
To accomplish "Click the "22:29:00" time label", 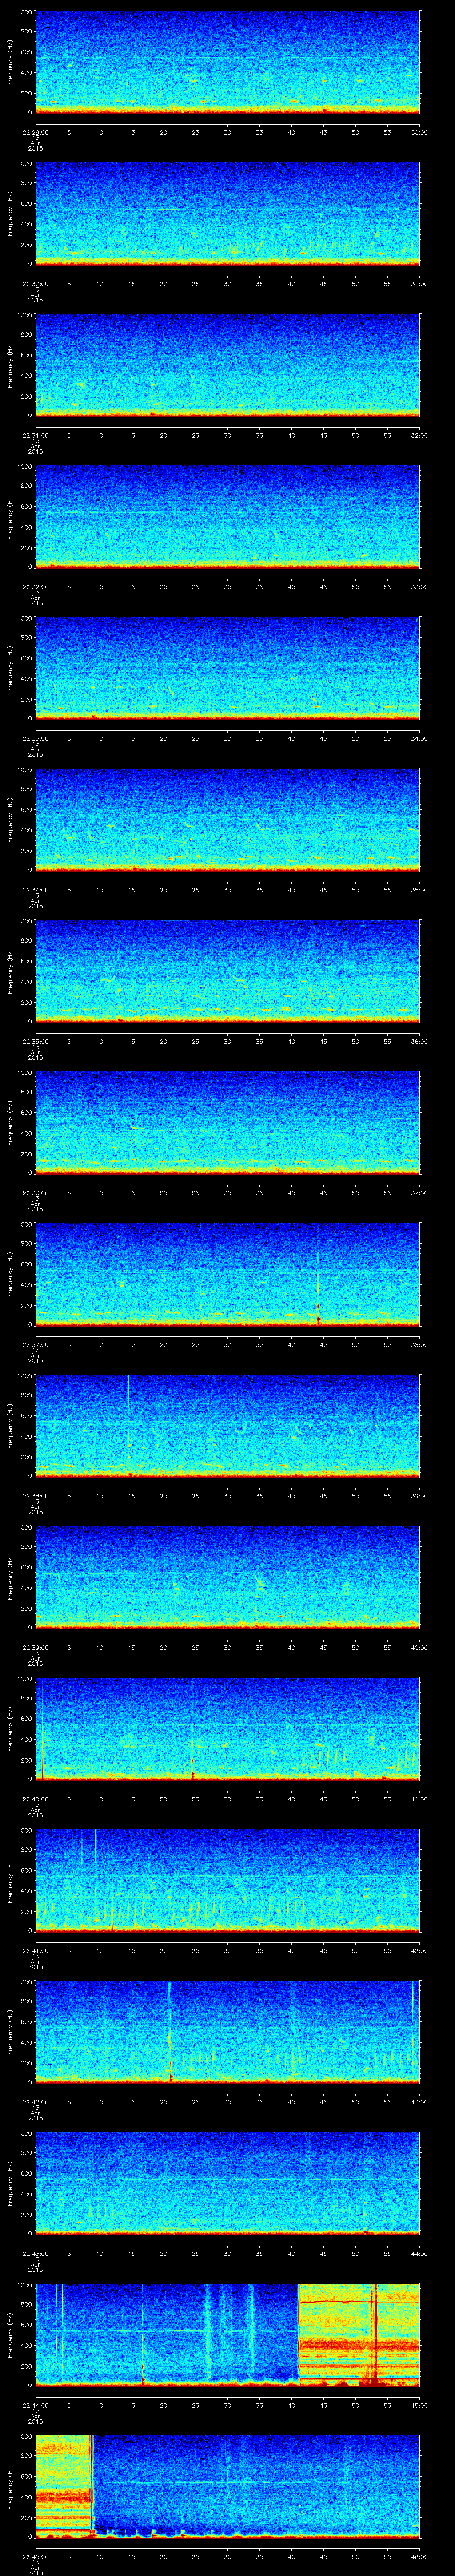I will click(35, 132).
